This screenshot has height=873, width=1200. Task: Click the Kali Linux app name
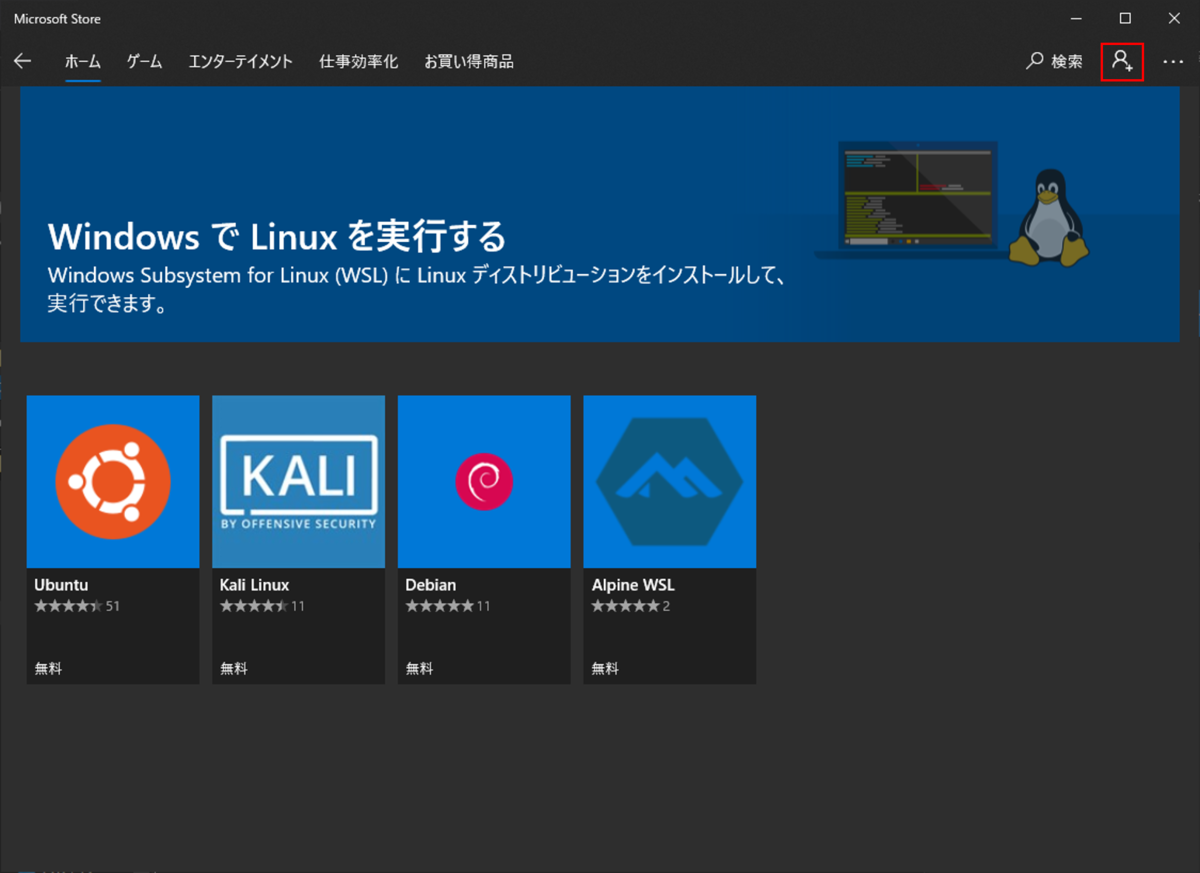[254, 585]
